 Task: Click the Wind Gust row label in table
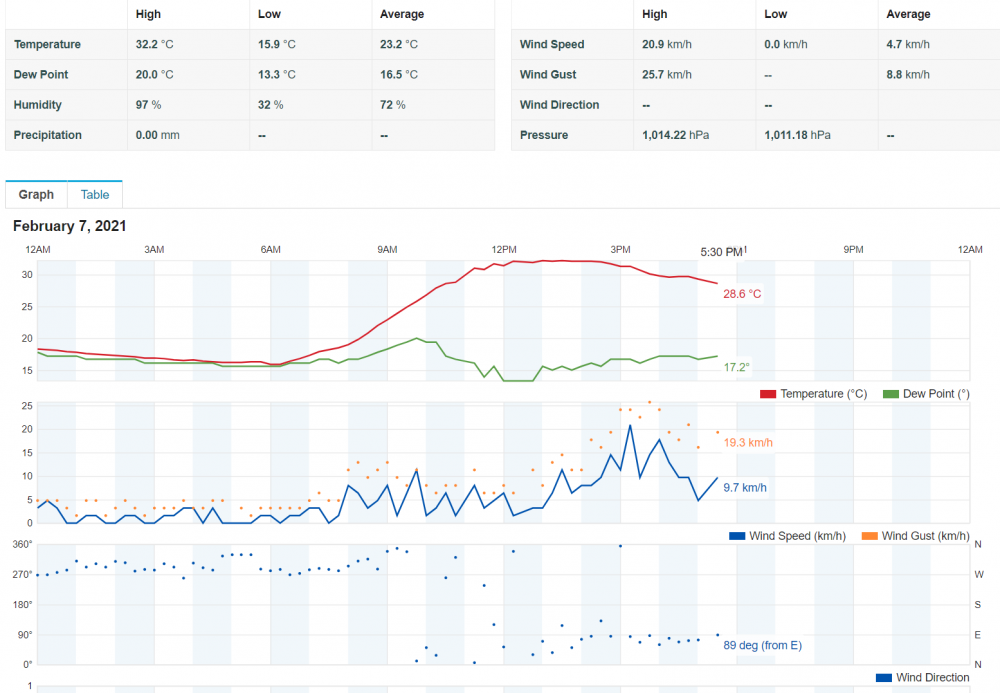548,75
